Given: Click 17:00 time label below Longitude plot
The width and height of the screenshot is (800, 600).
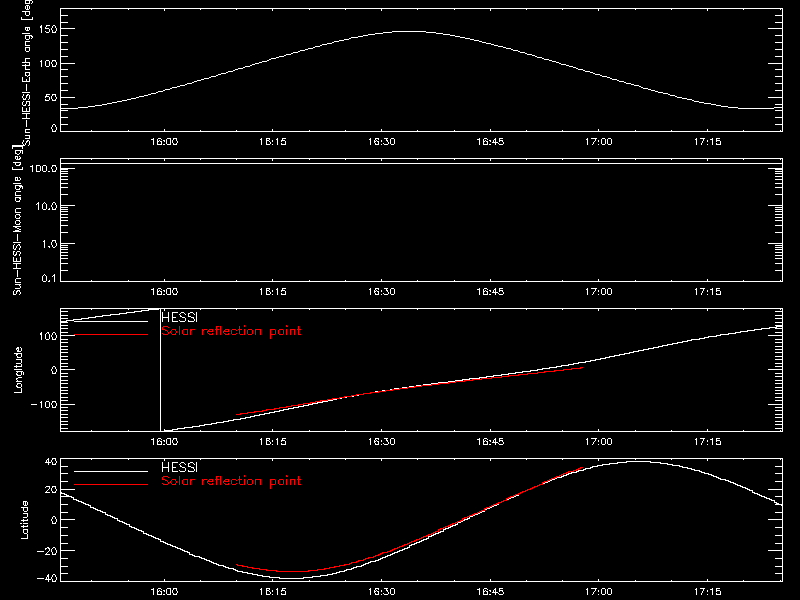Looking at the screenshot, I should [x=598, y=442].
